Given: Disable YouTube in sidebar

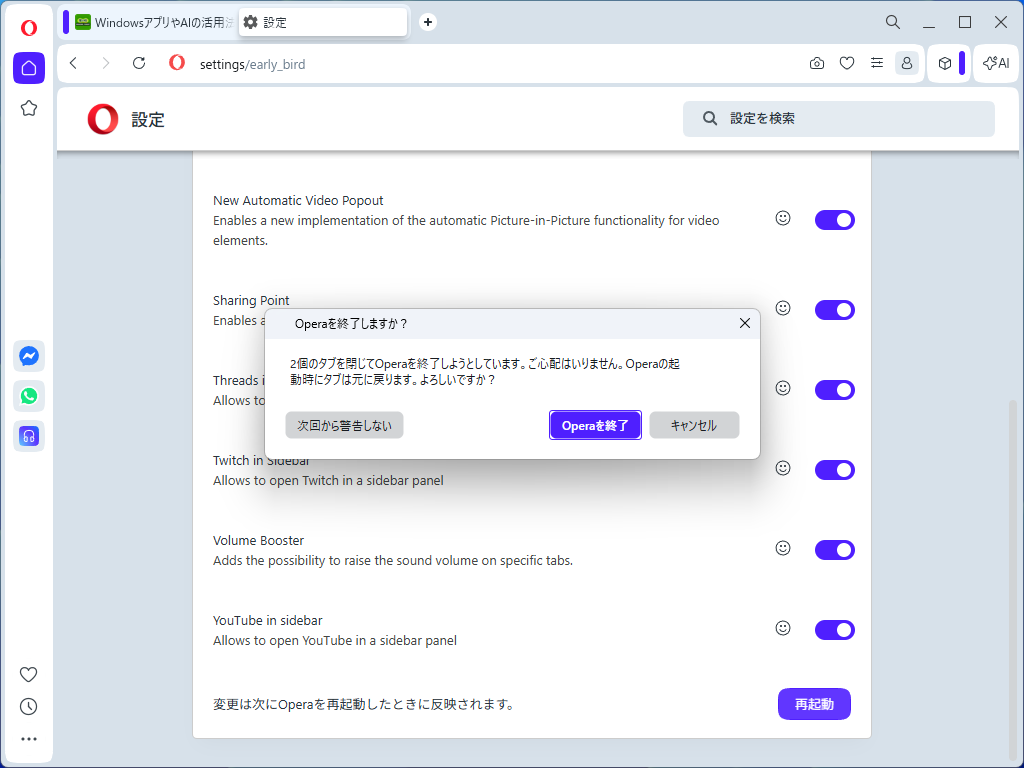Looking at the screenshot, I should [x=835, y=629].
